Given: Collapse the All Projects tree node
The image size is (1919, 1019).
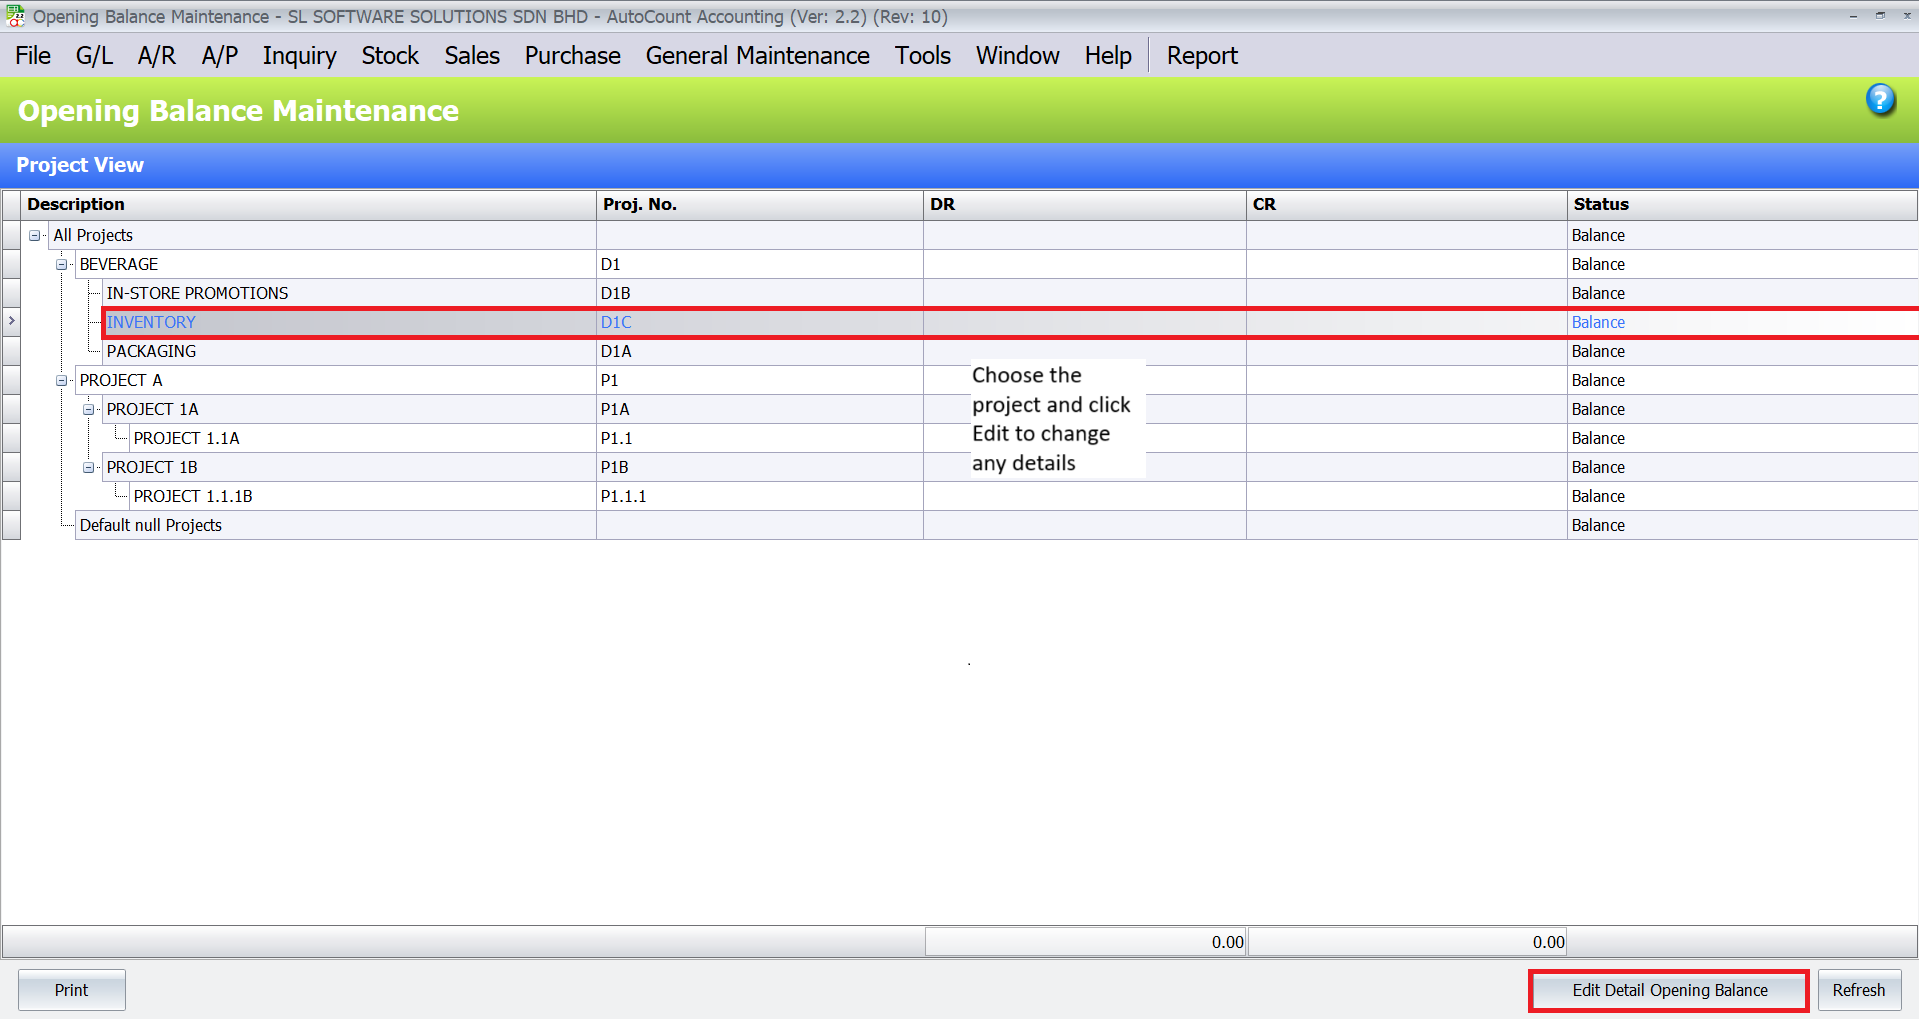Looking at the screenshot, I should [35, 236].
